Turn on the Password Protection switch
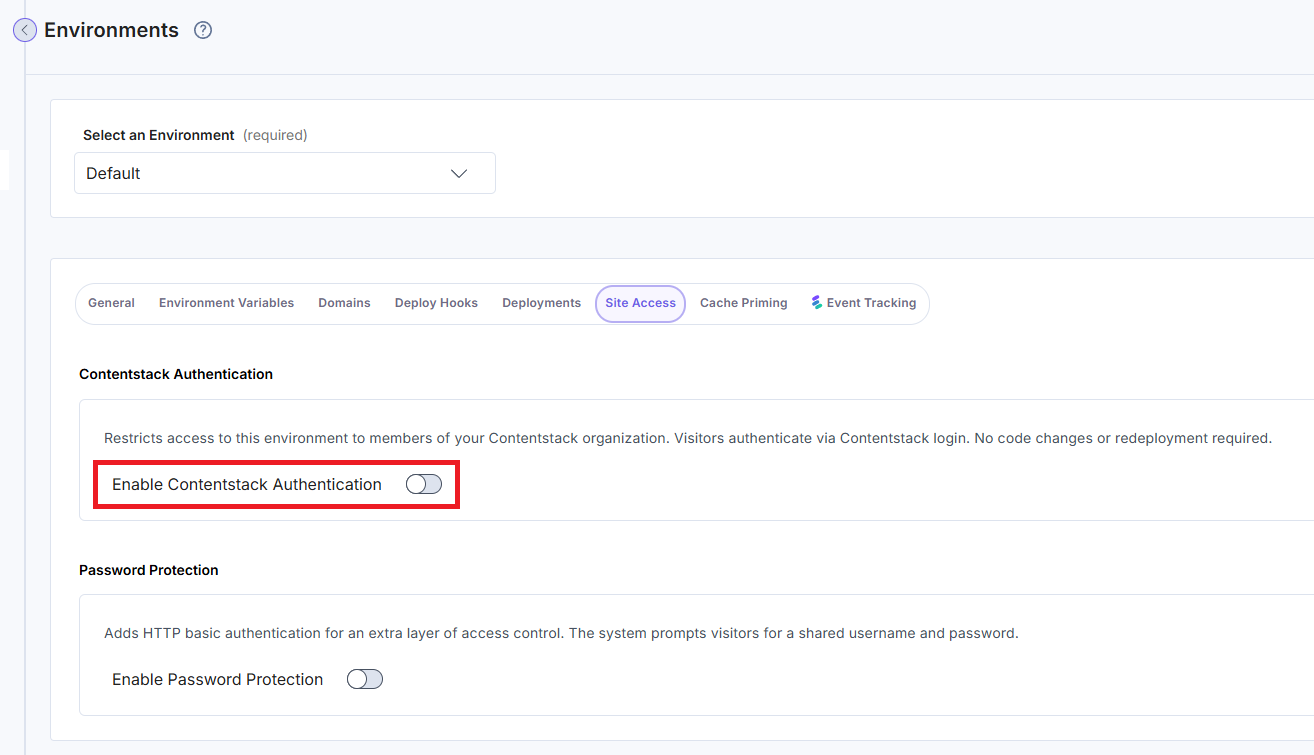The width and height of the screenshot is (1314, 755). click(x=365, y=680)
